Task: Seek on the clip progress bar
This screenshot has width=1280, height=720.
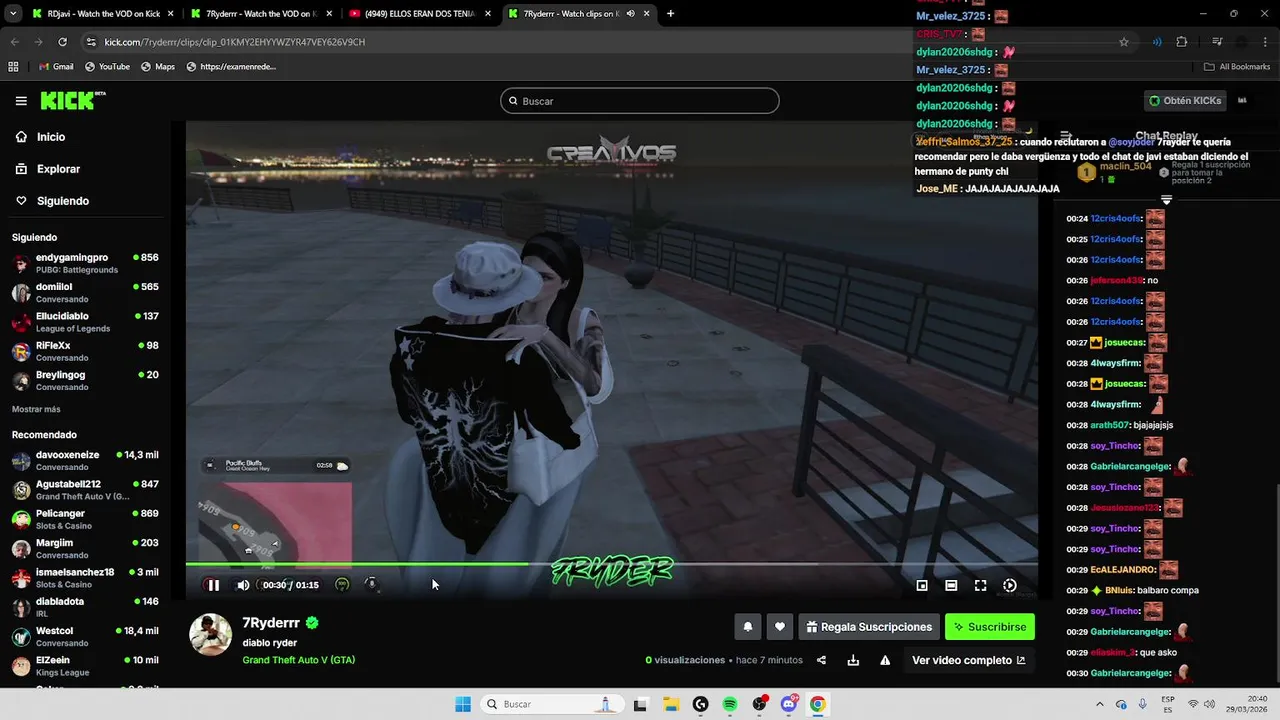Action: 611,564
